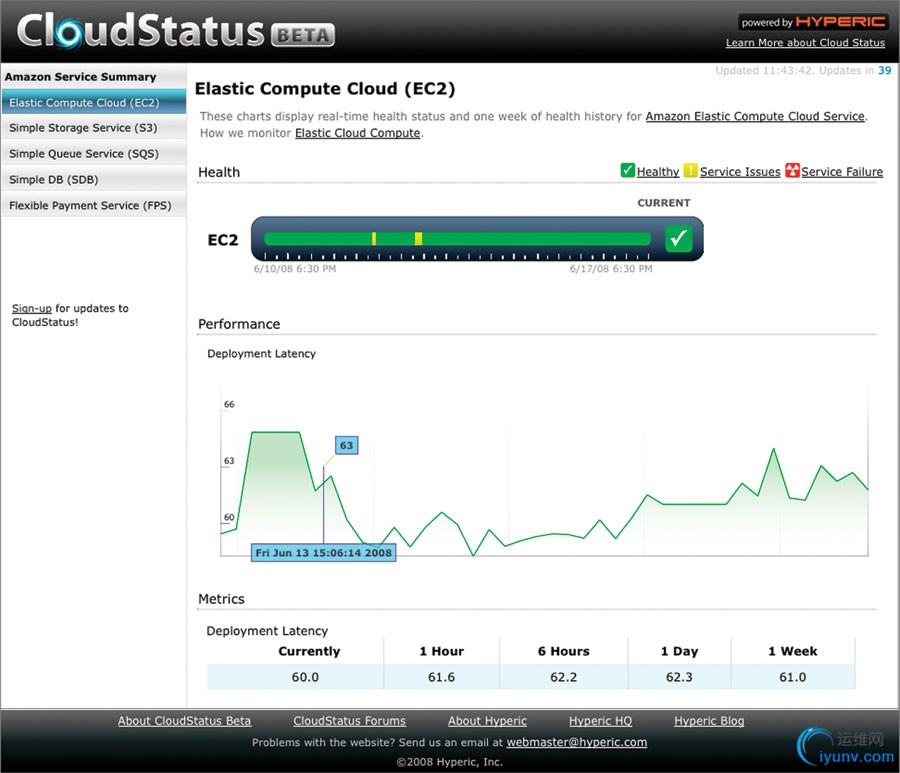Open Learn More about Cloud Status link
The width and height of the screenshot is (900, 773).
805,42
